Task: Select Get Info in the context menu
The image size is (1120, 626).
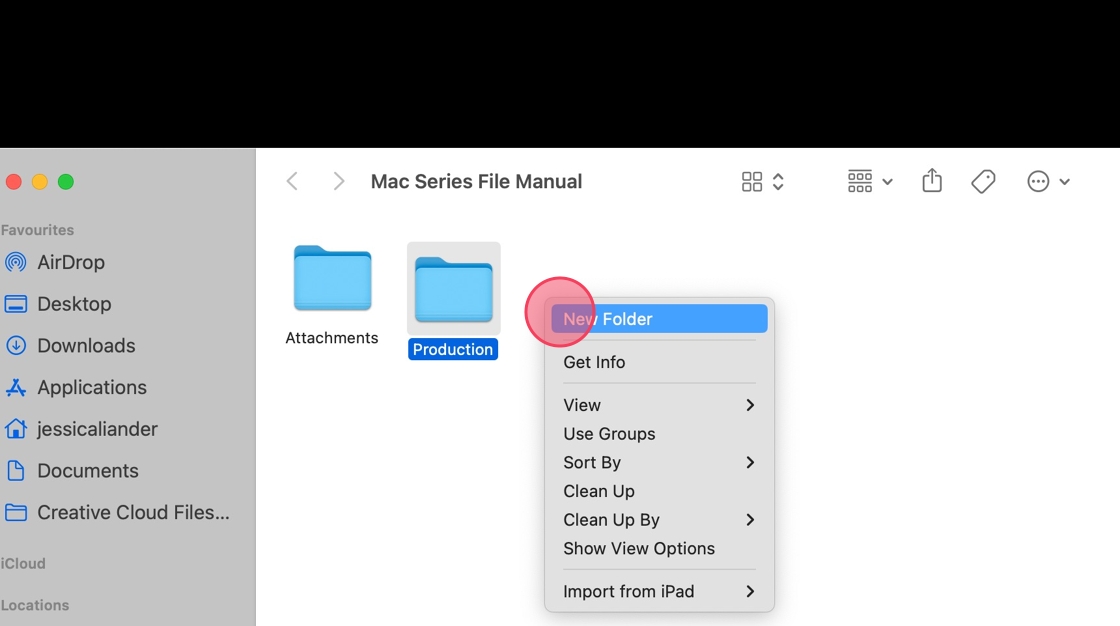Action: click(594, 362)
